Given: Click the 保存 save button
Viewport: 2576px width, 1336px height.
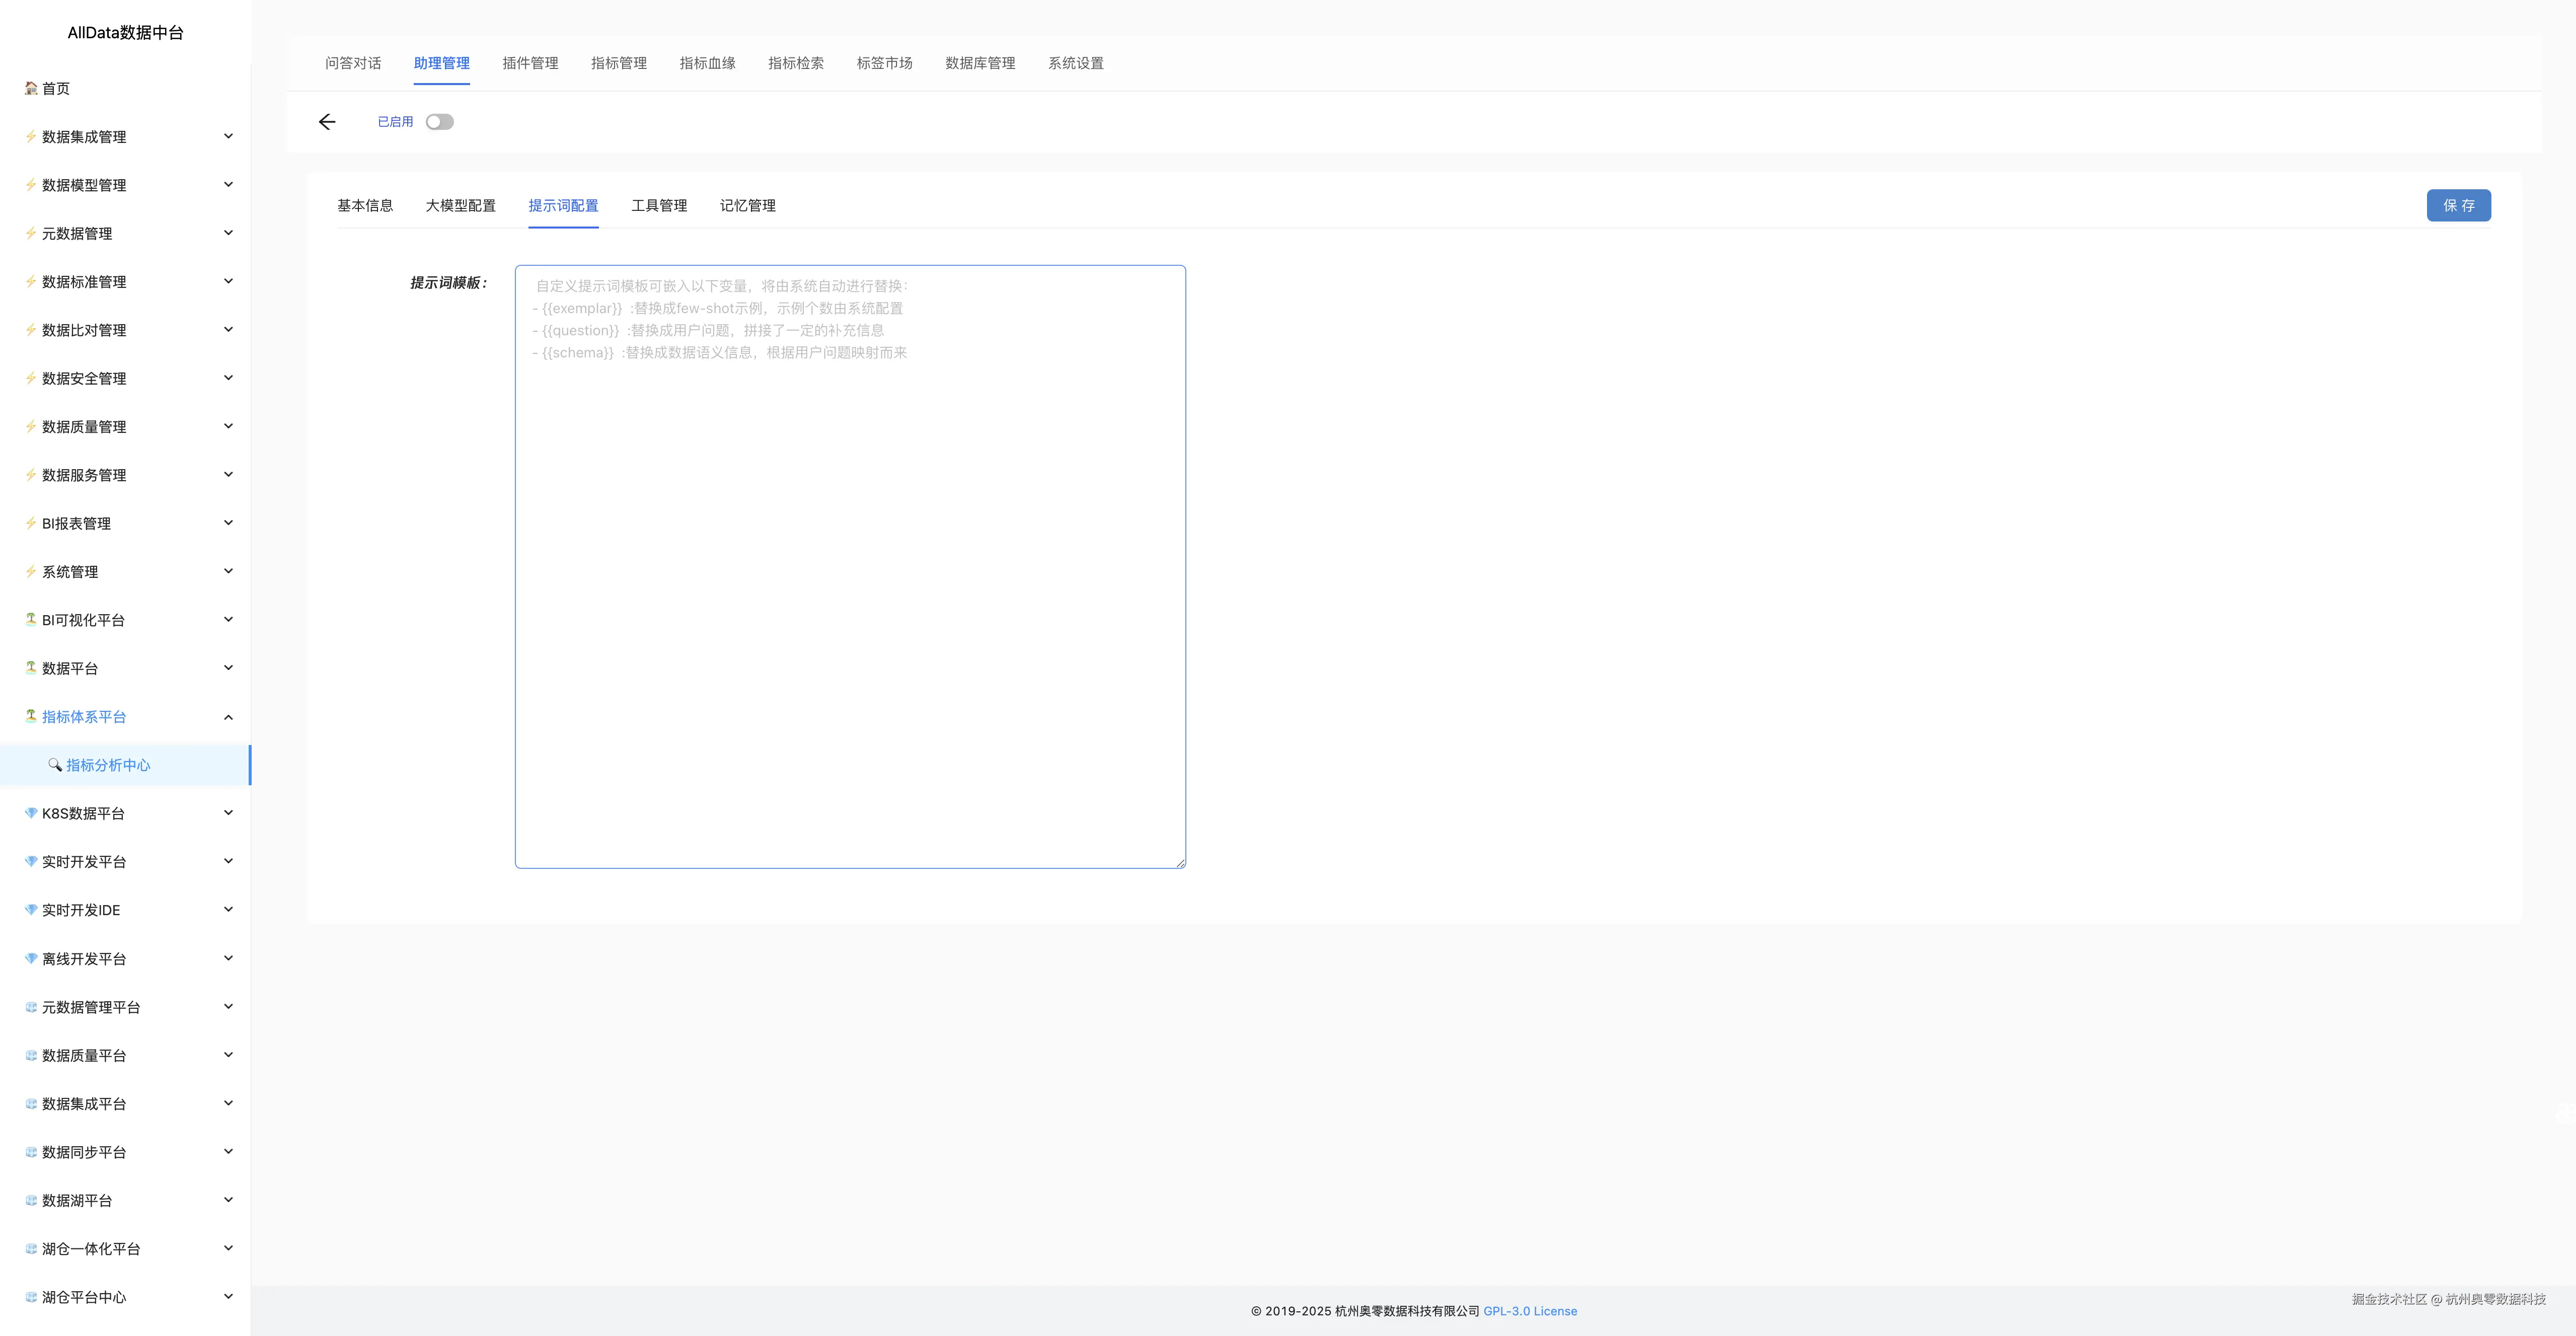Looking at the screenshot, I should click(x=2458, y=205).
